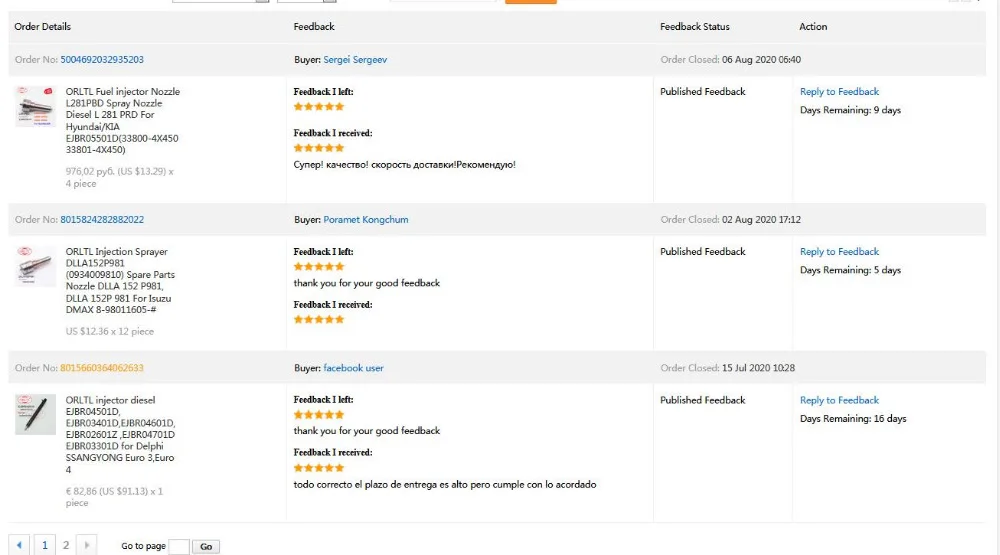The height and width of the screenshot is (555, 1000).
Task: Reply to Feedback for Poramet Kongchum order
Action: click(x=839, y=252)
